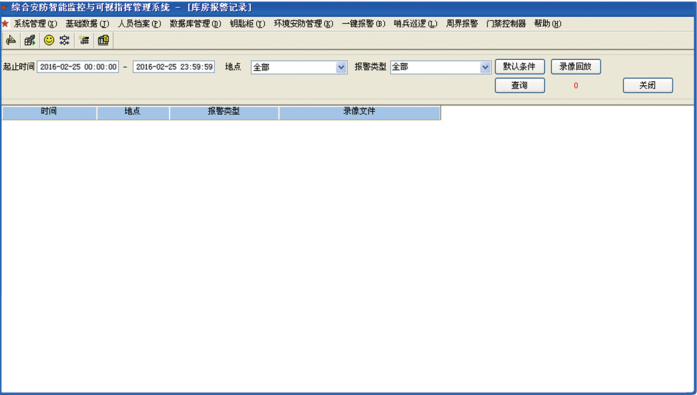
Task: Open the 人员档案 menu
Action: click(139, 24)
